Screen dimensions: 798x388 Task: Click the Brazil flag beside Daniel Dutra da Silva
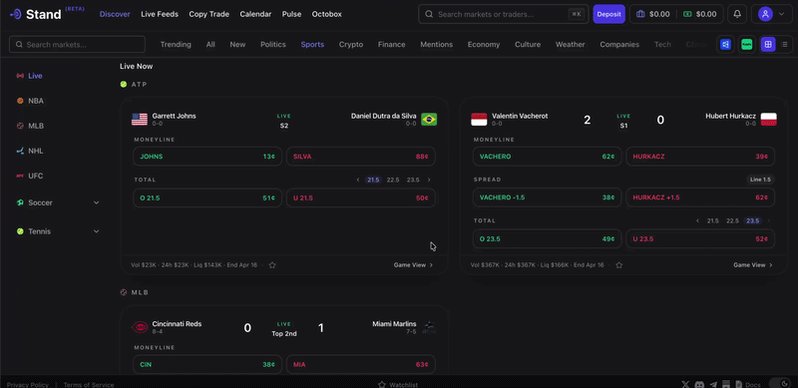[x=429, y=119]
